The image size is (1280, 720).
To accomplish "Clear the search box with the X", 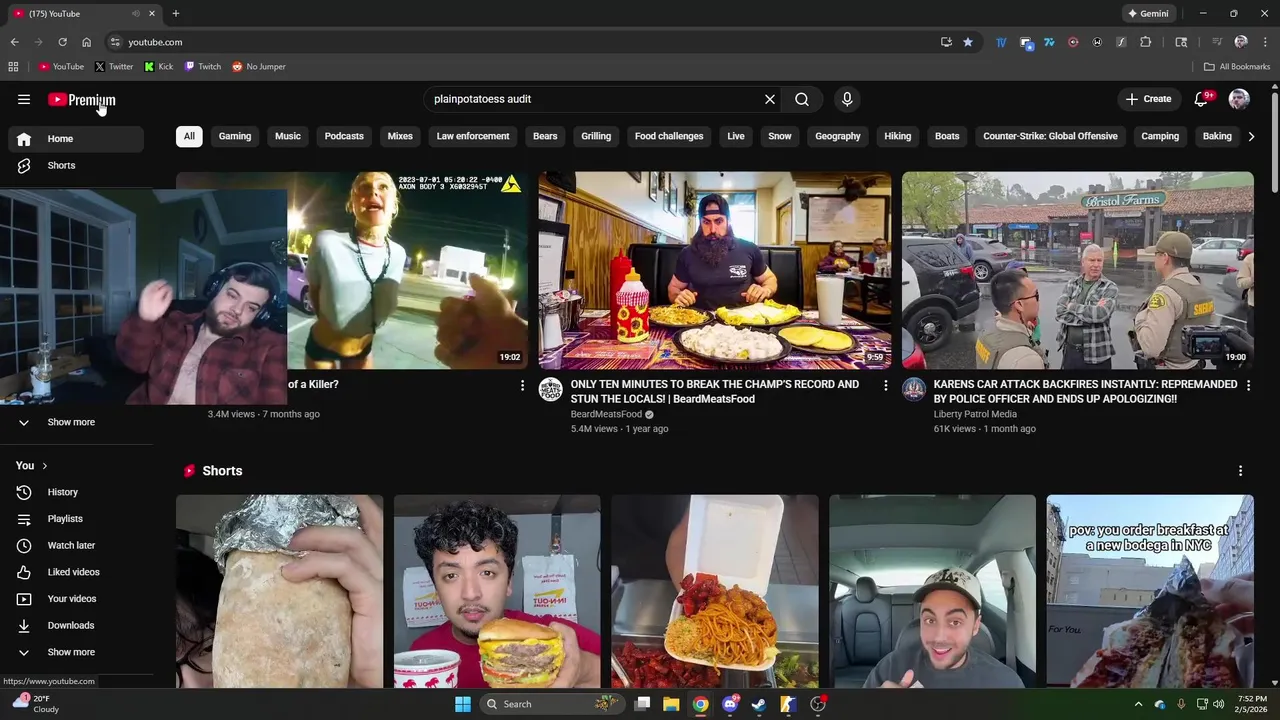I will 770,99.
